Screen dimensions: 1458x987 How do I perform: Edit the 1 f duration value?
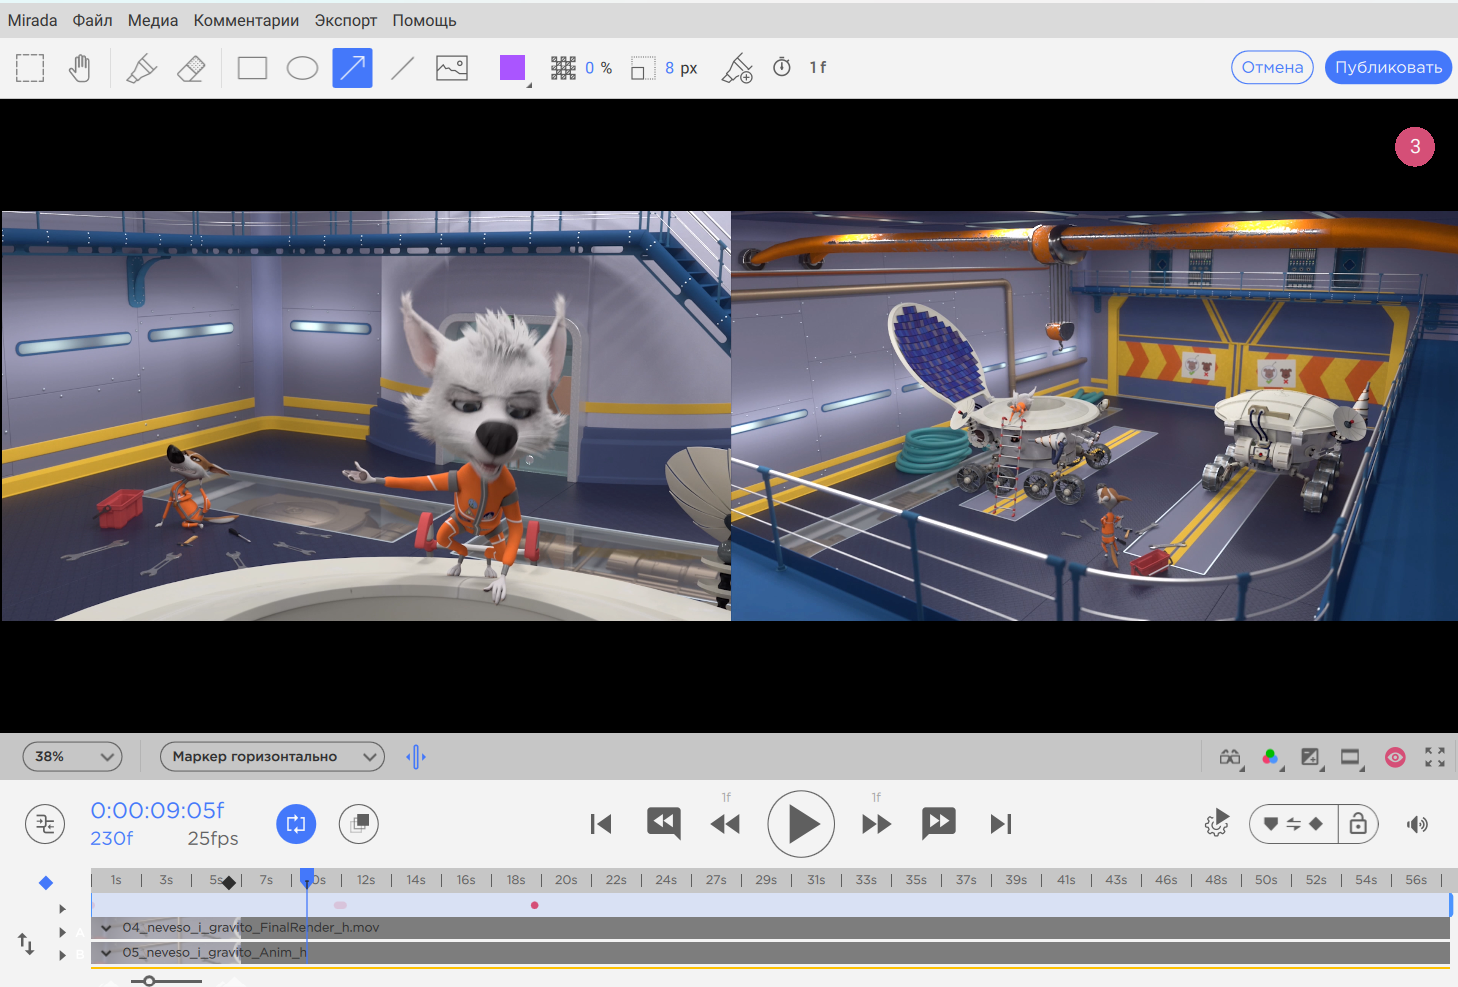point(818,67)
